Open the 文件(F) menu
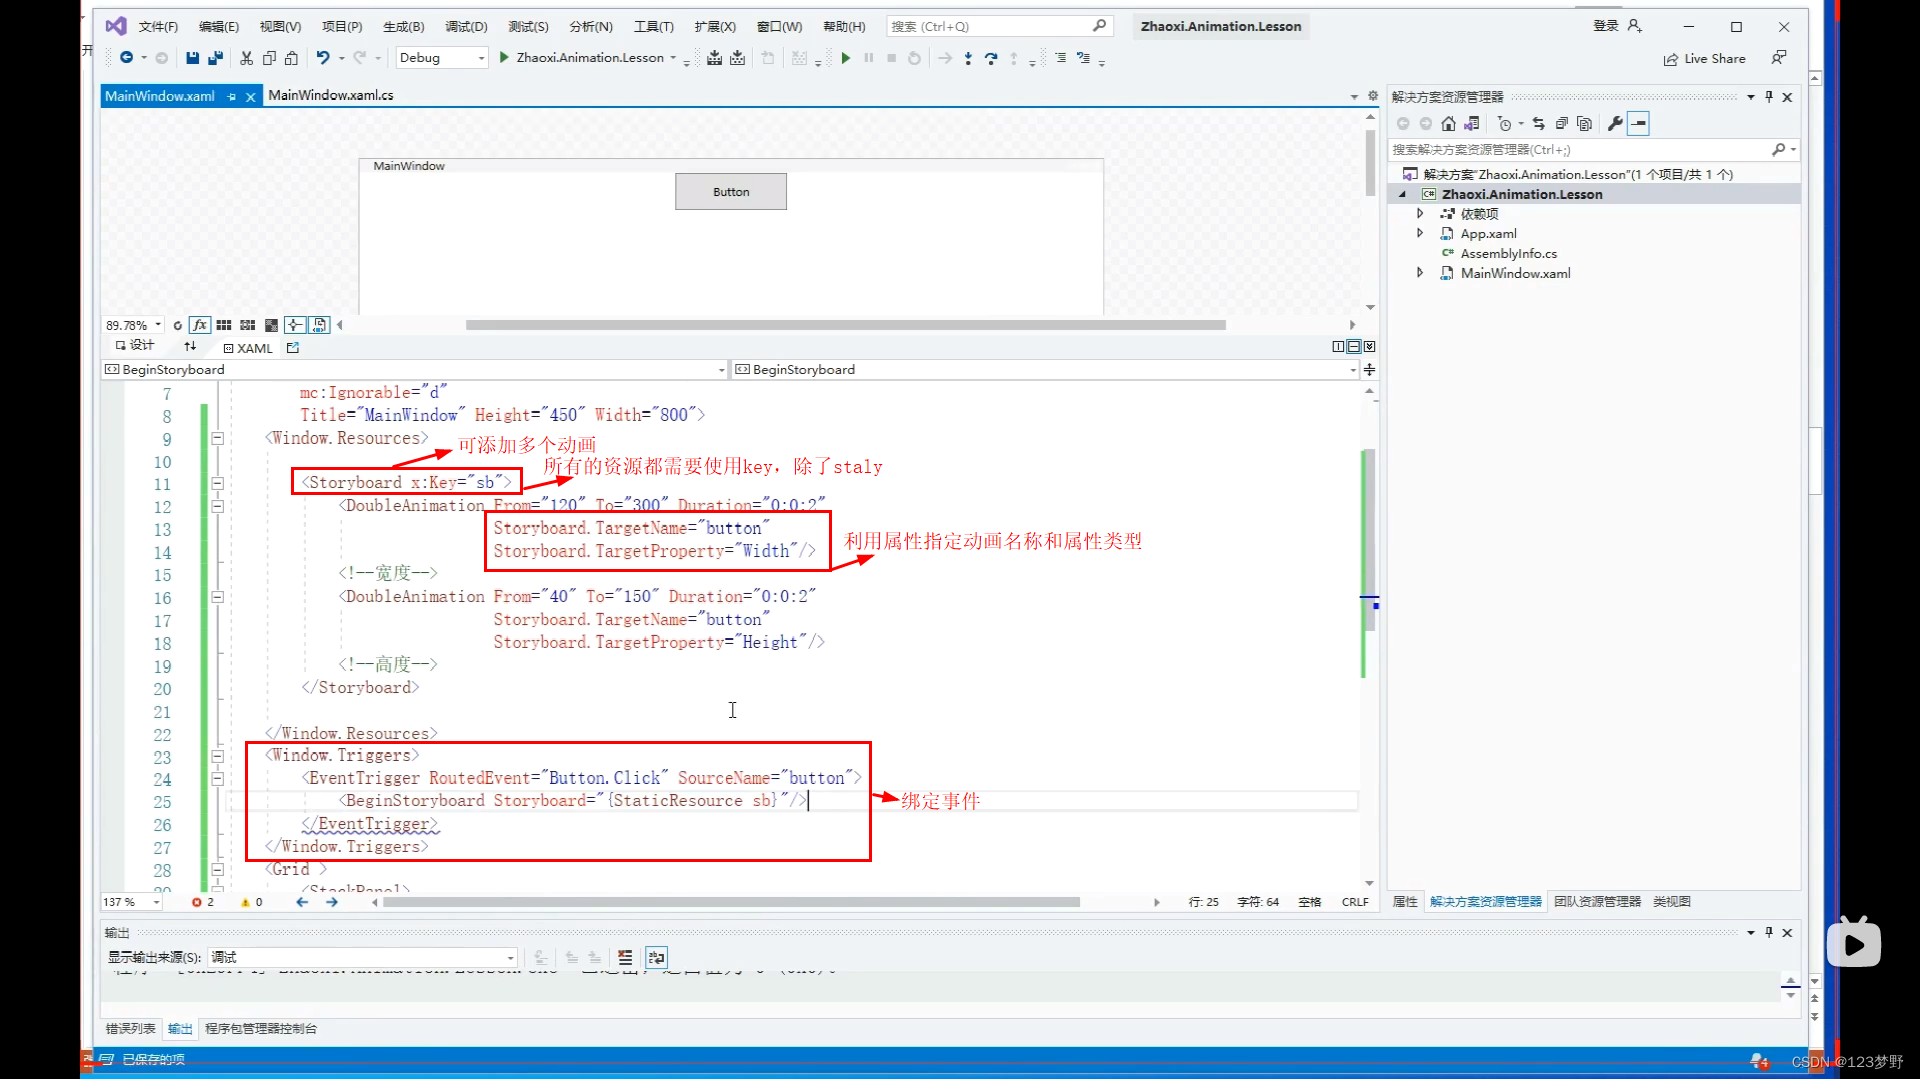1920x1079 pixels. [158, 26]
